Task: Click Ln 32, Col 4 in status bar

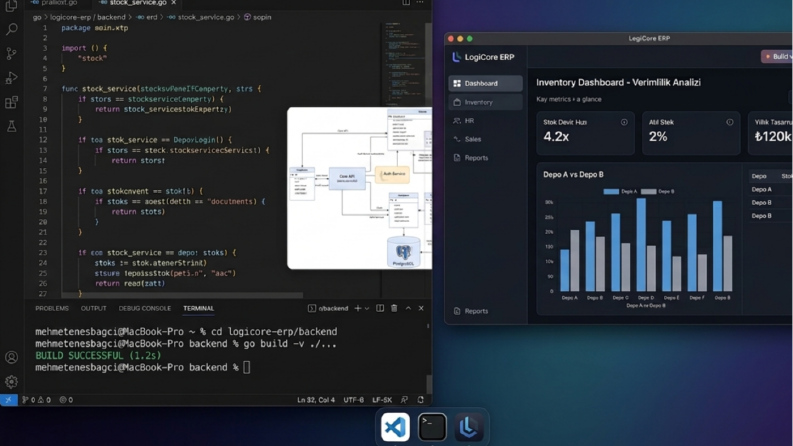Action: [316, 399]
